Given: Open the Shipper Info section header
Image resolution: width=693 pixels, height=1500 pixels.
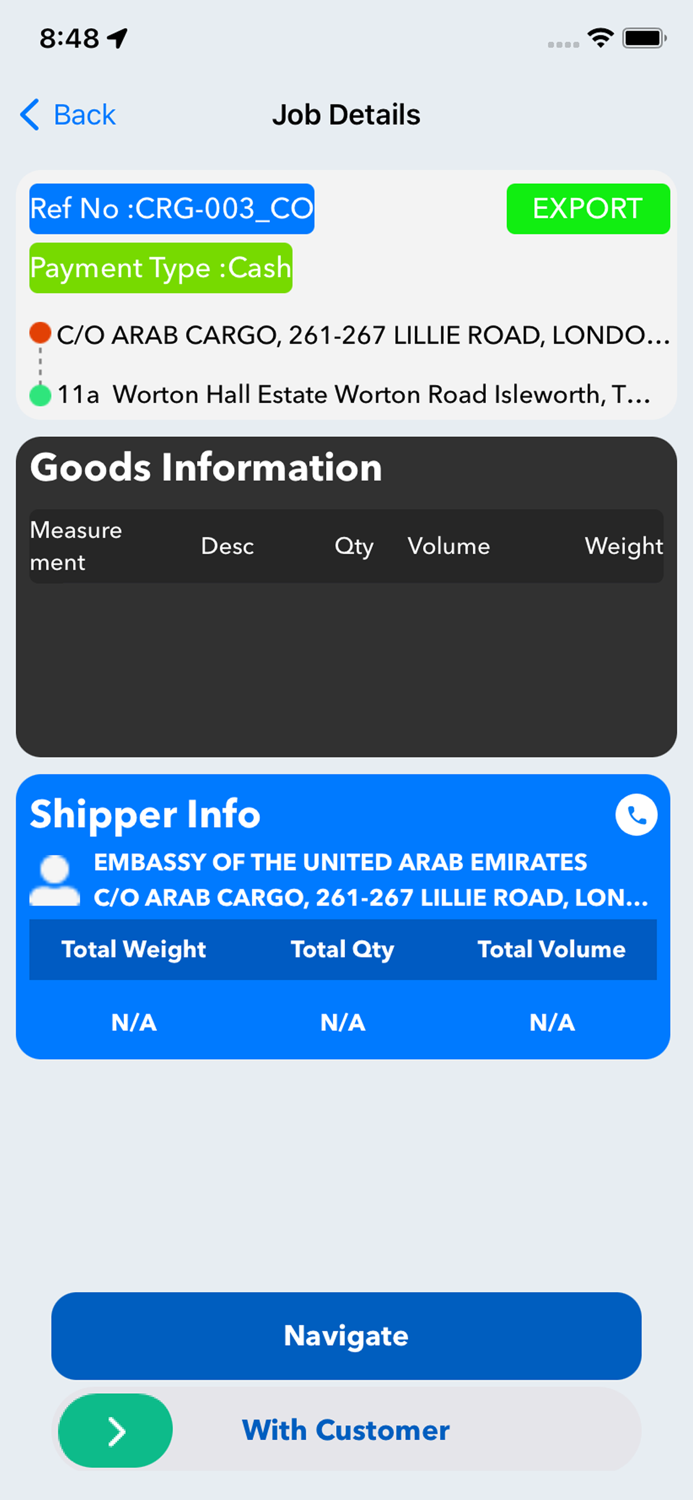Looking at the screenshot, I should [x=144, y=814].
